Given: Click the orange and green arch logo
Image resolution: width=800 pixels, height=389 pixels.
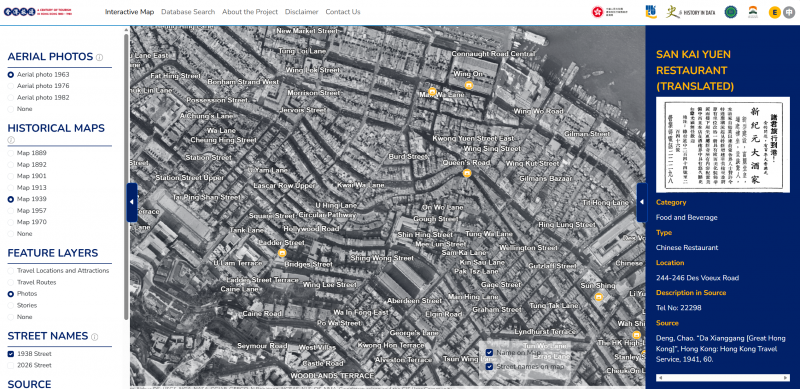Looking at the screenshot, I should coord(753,11).
